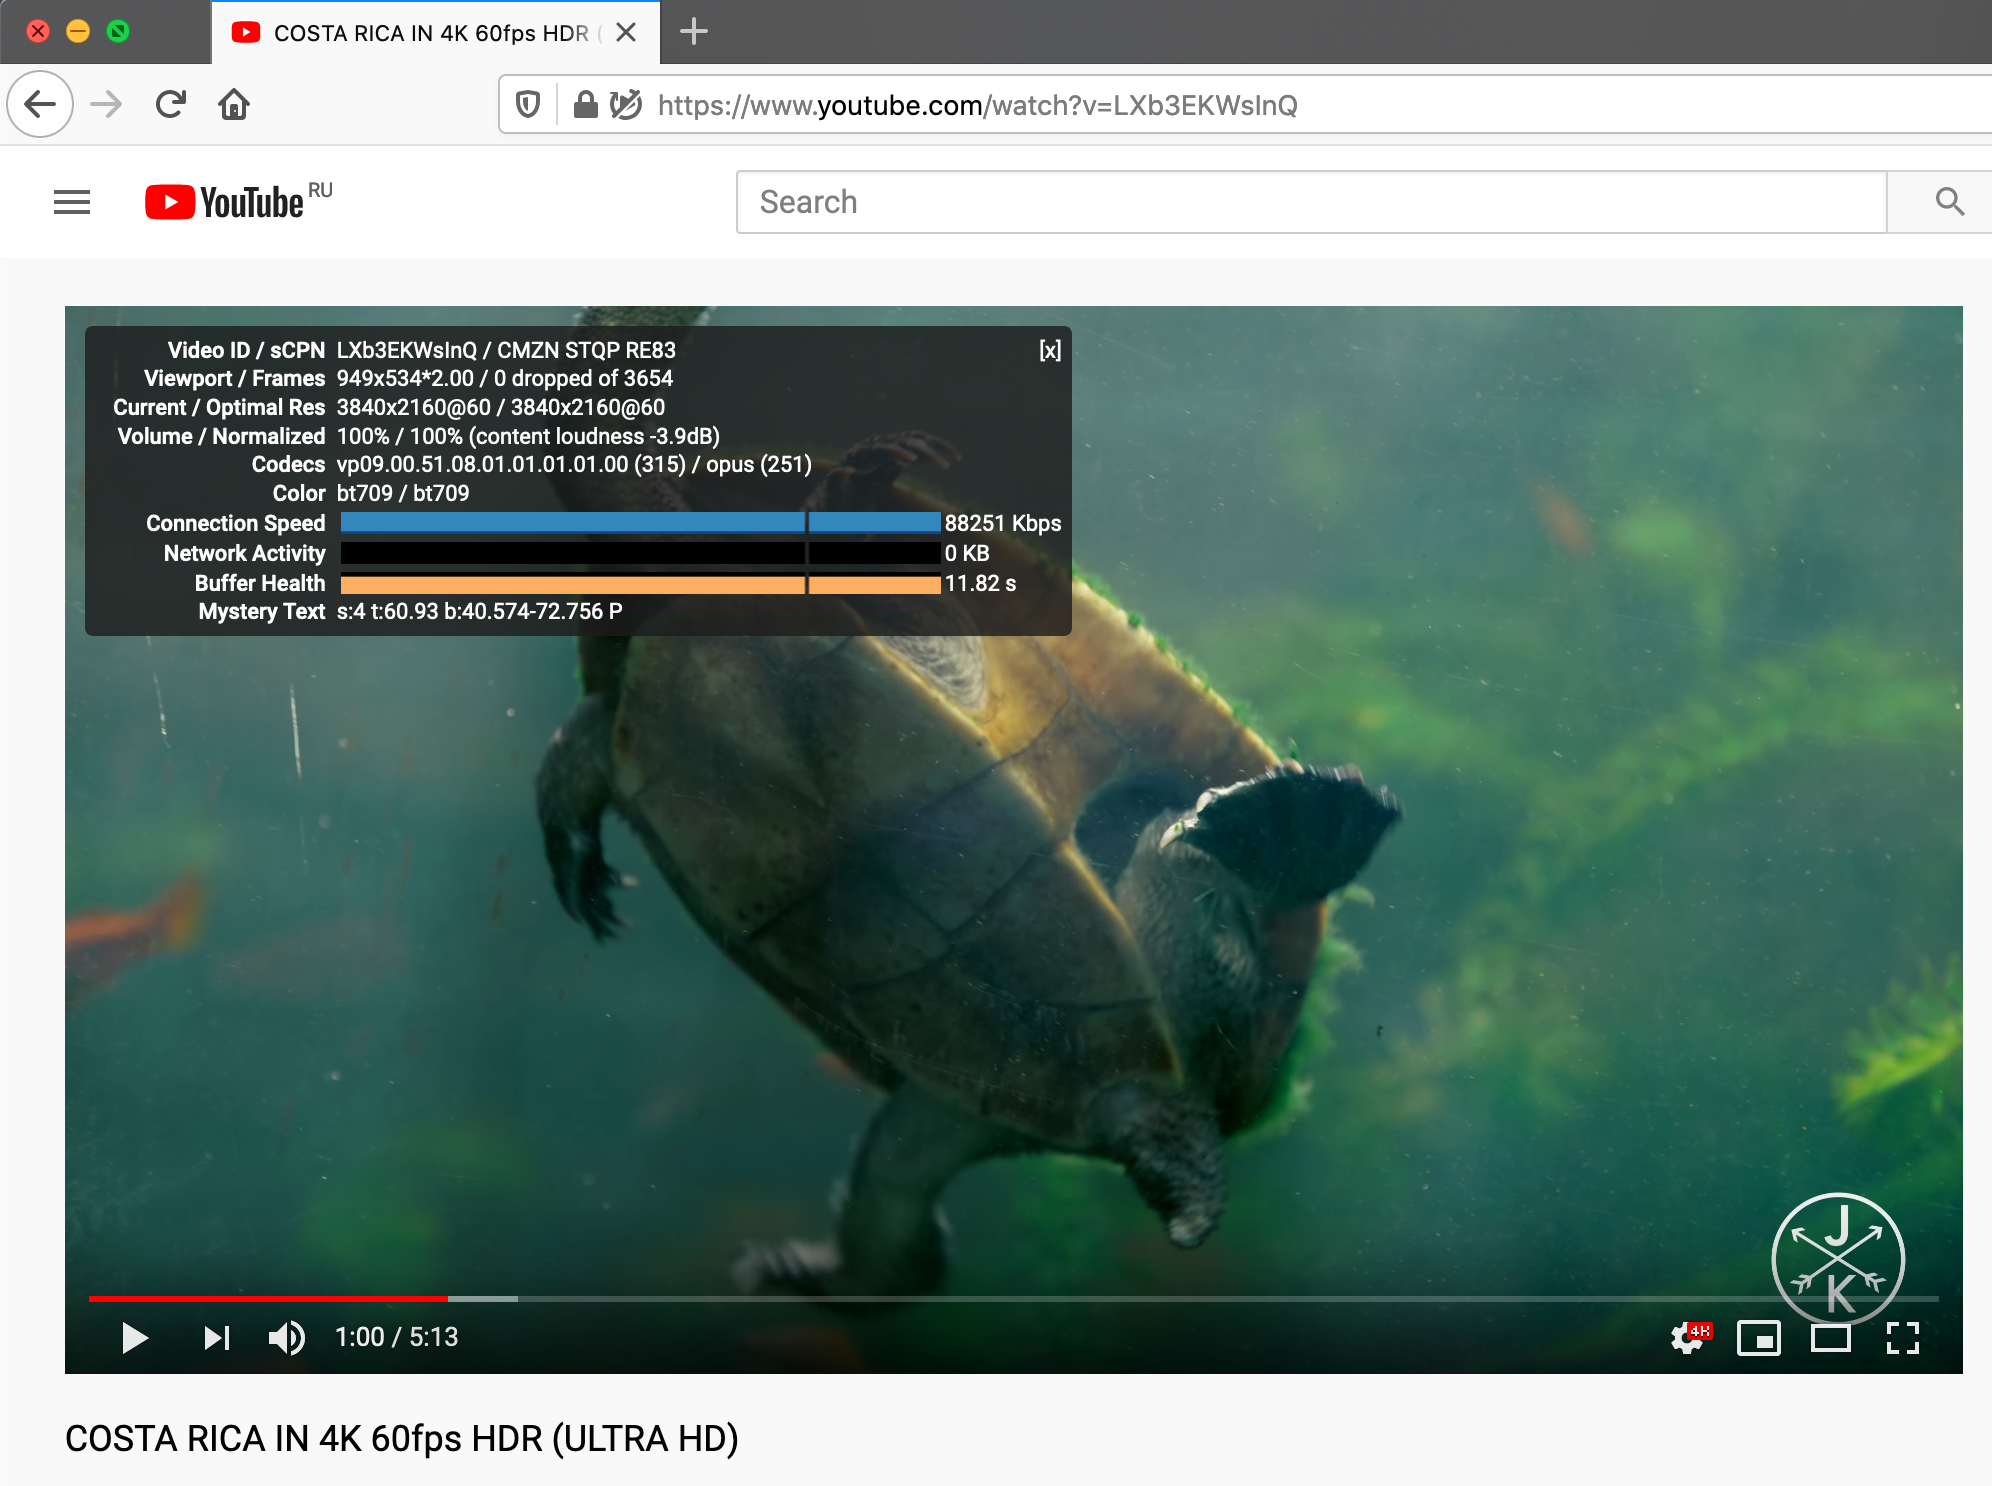Reload the page with the refresh icon
Image resolution: width=1992 pixels, height=1486 pixels.
[170, 103]
